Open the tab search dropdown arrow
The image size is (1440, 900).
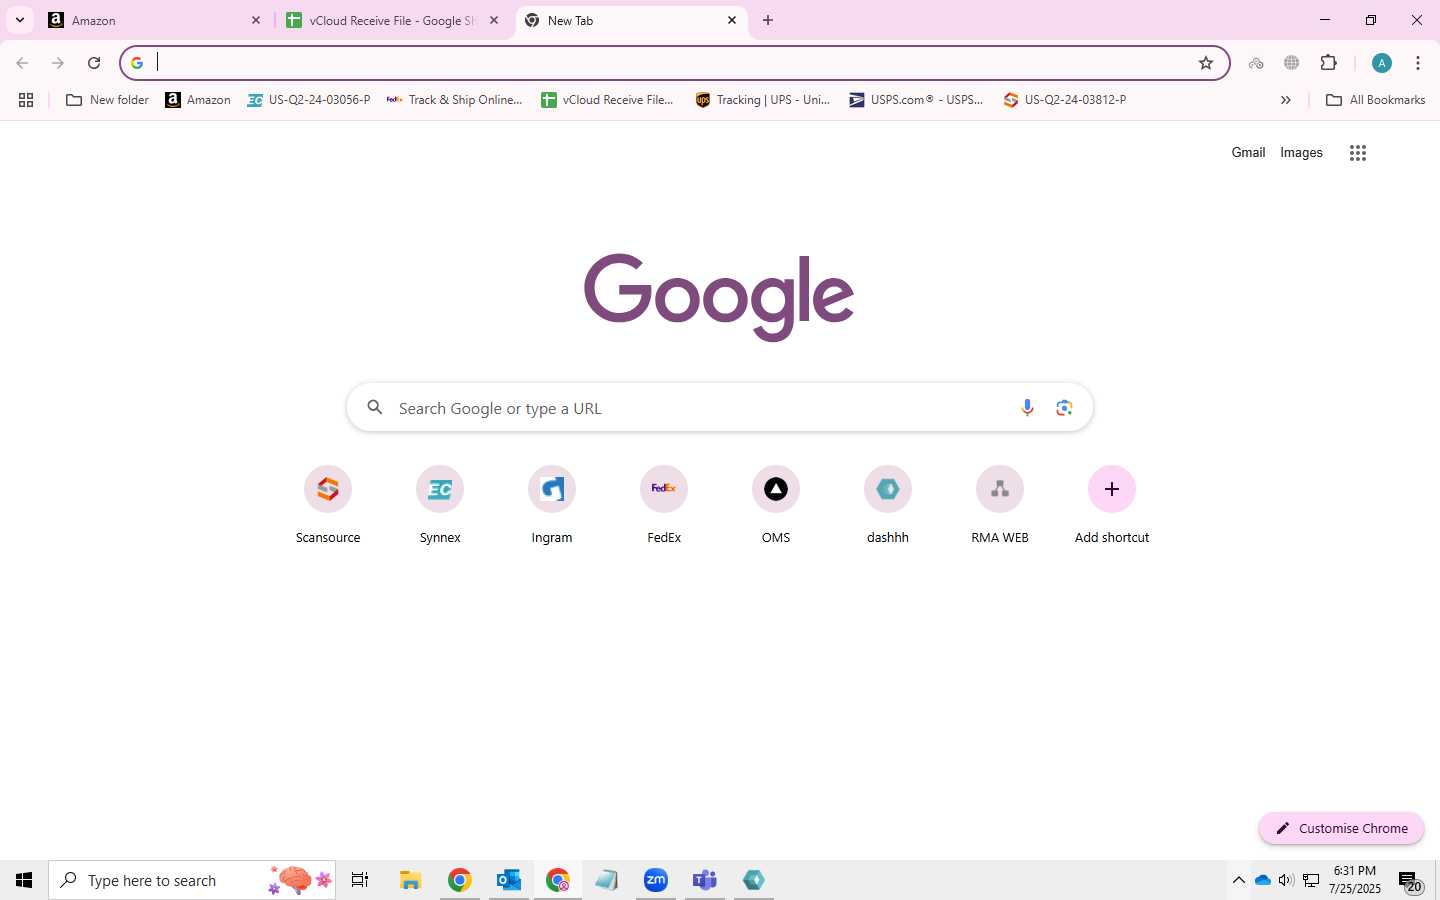click(20, 20)
